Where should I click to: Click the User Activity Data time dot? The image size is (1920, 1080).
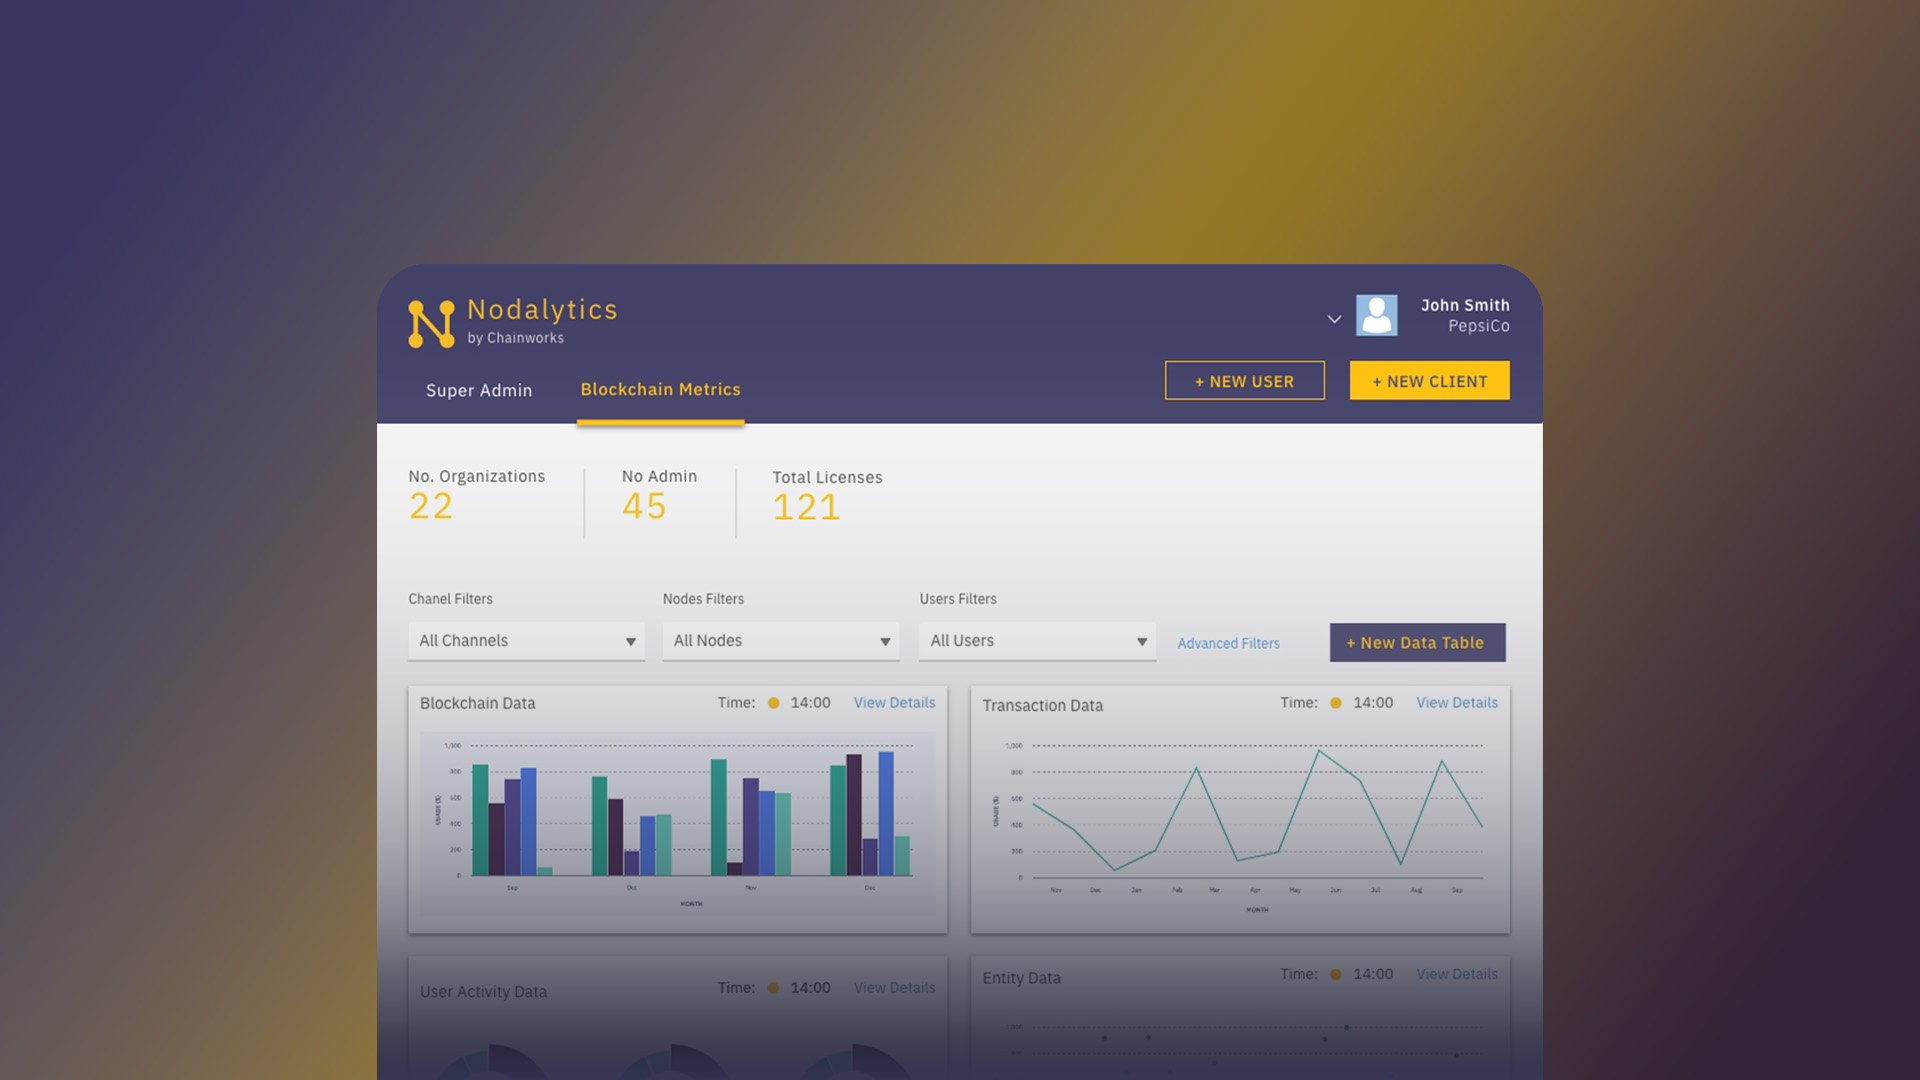pos(773,988)
